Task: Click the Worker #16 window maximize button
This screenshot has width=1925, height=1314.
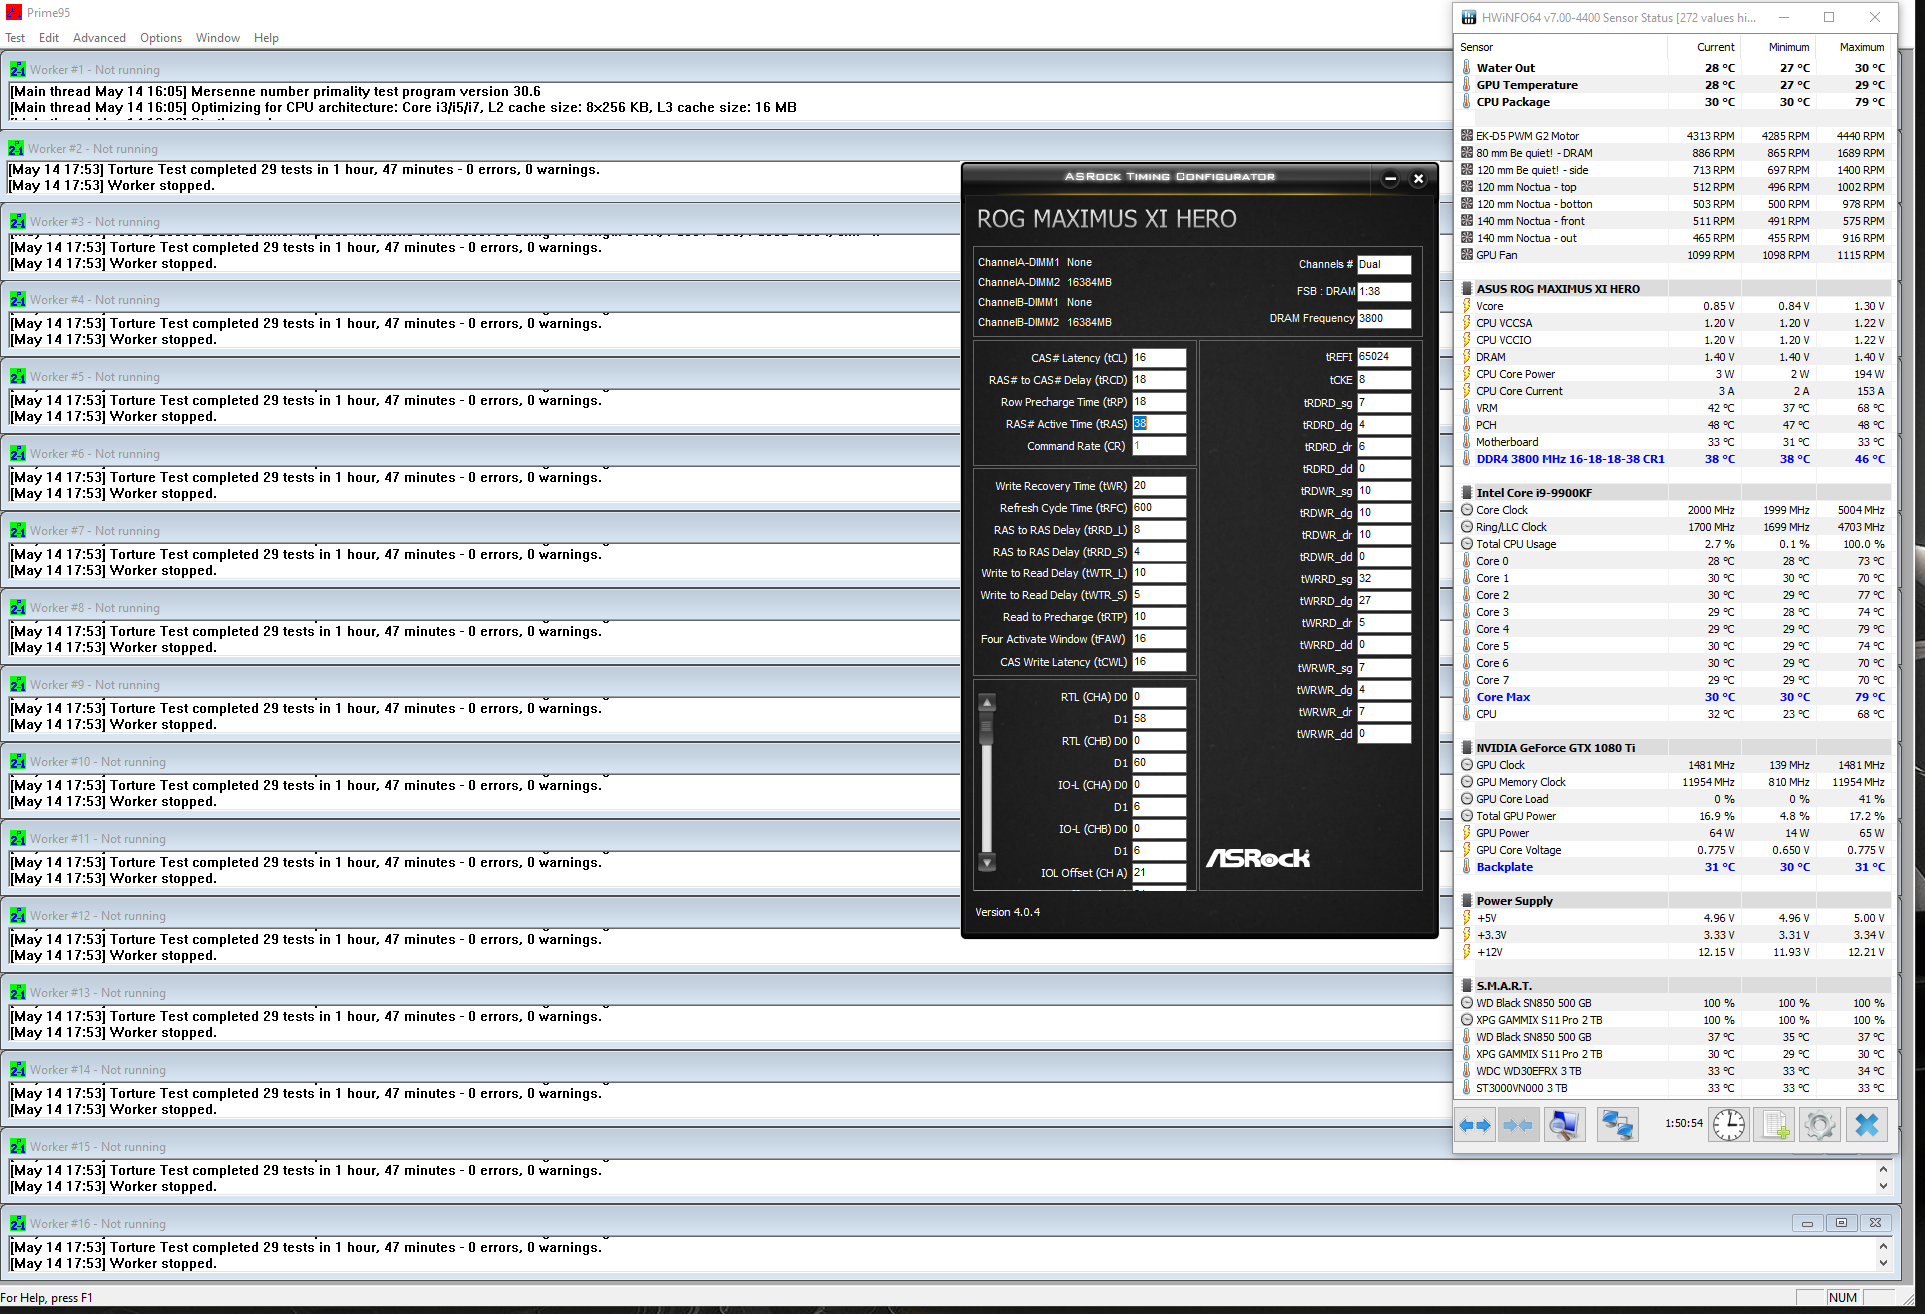Action: pyautogui.click(x=1841, y=1223)
